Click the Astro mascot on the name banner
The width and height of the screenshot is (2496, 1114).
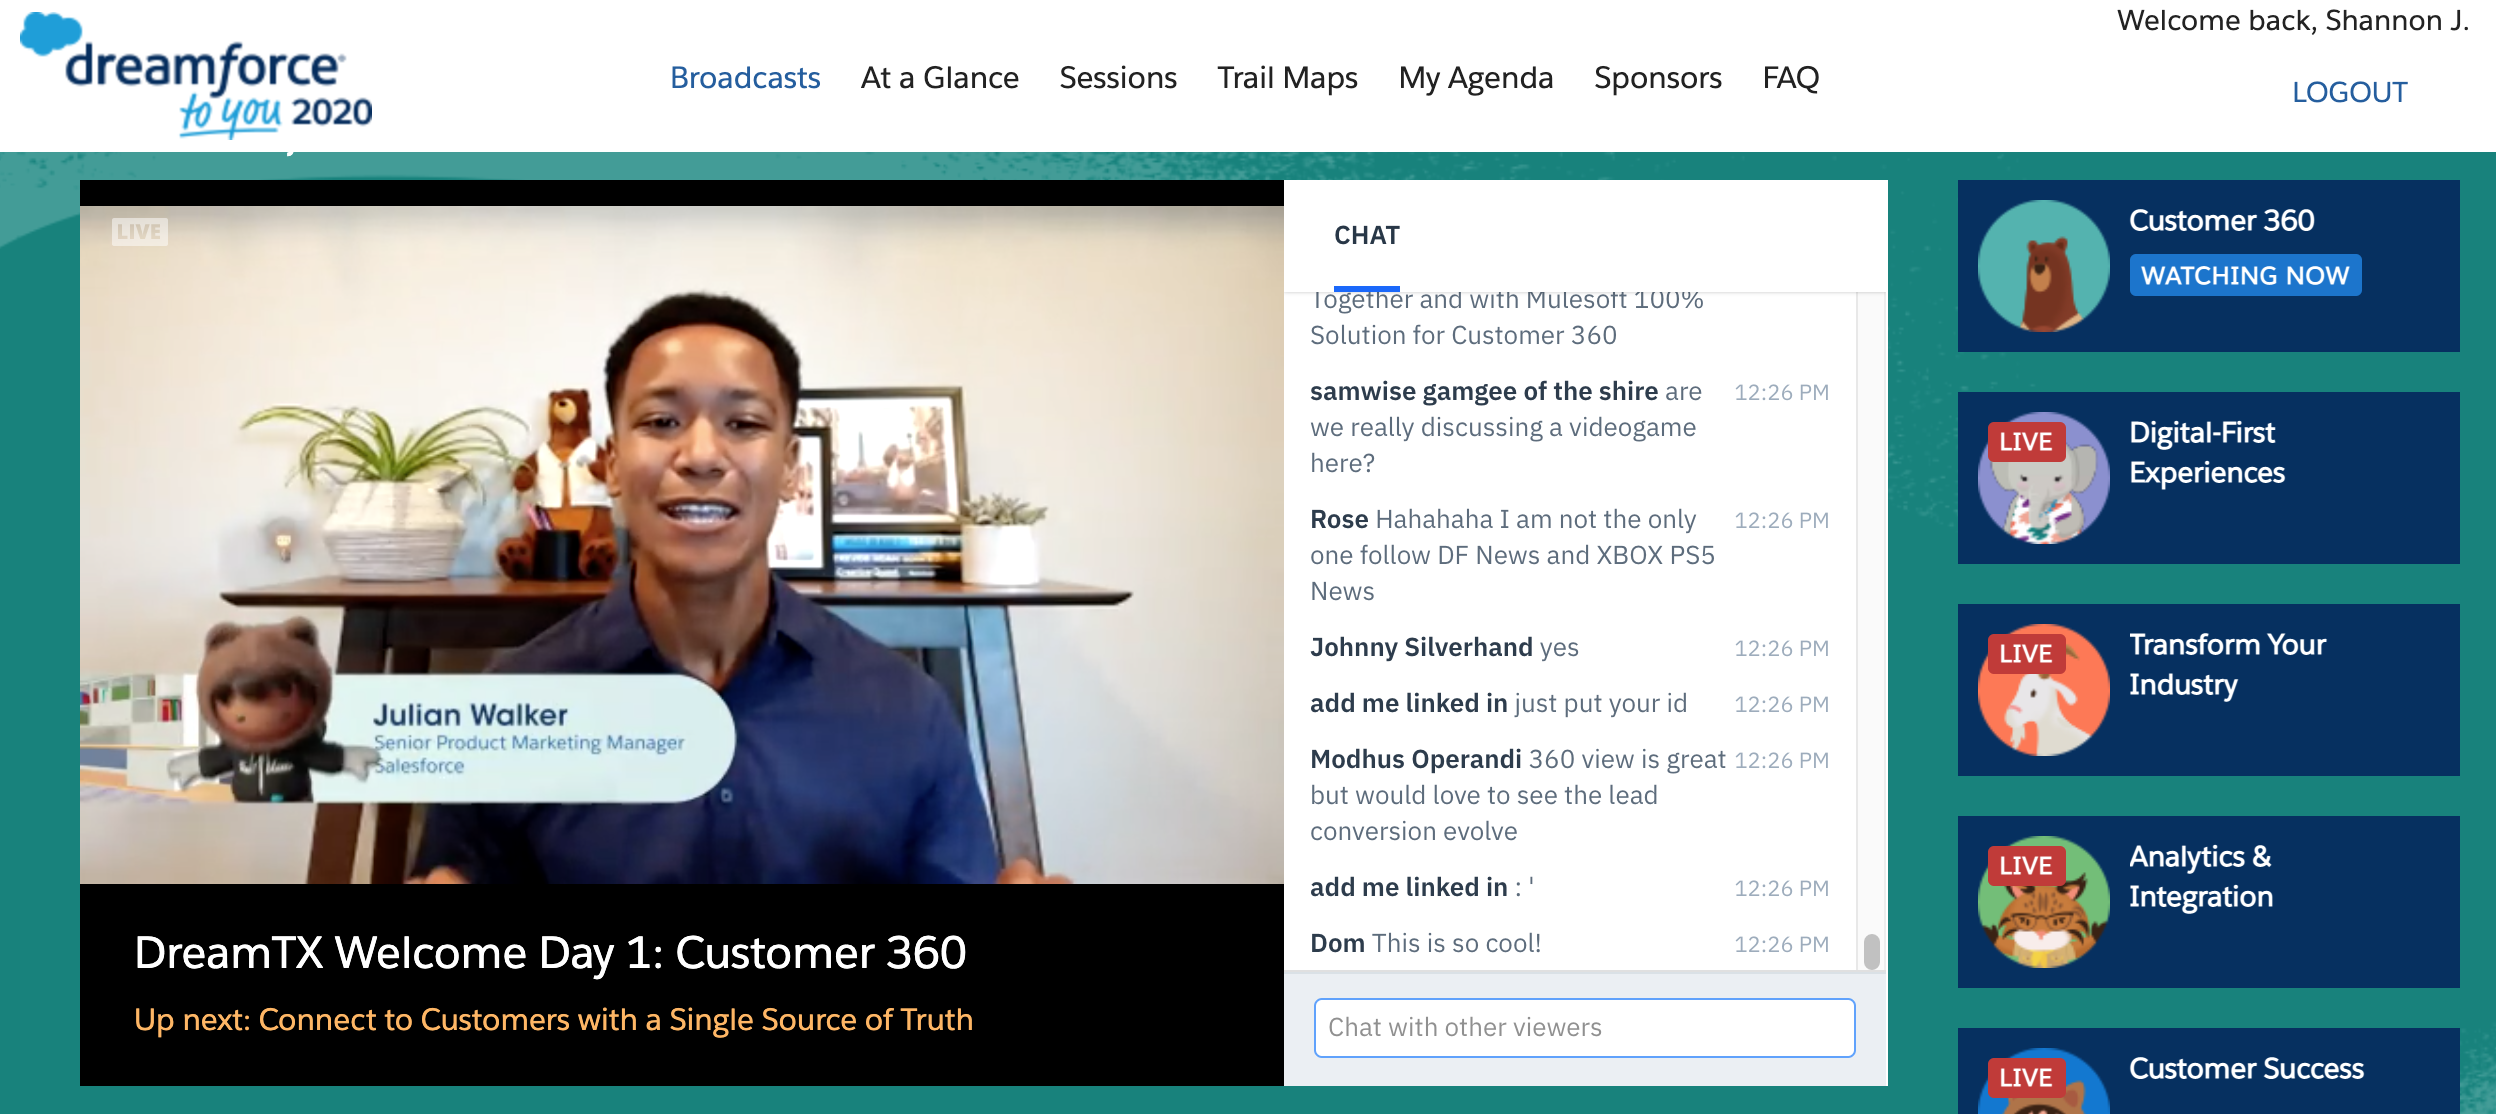[x=268, y=712]
